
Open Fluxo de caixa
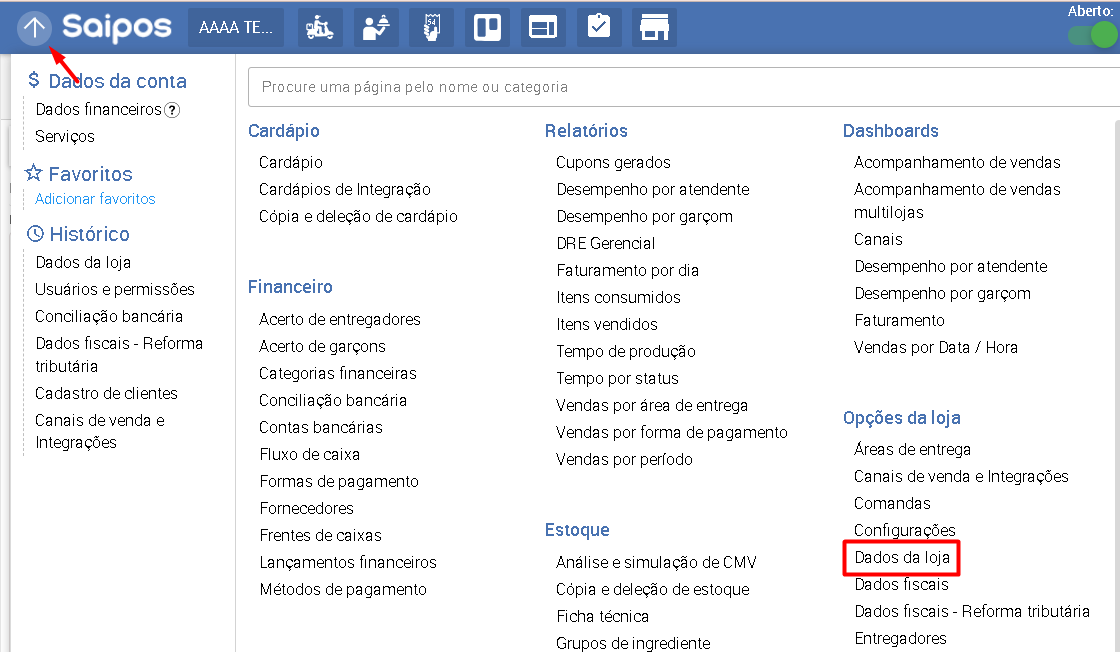pyautogui.click(x=309, y=455)
